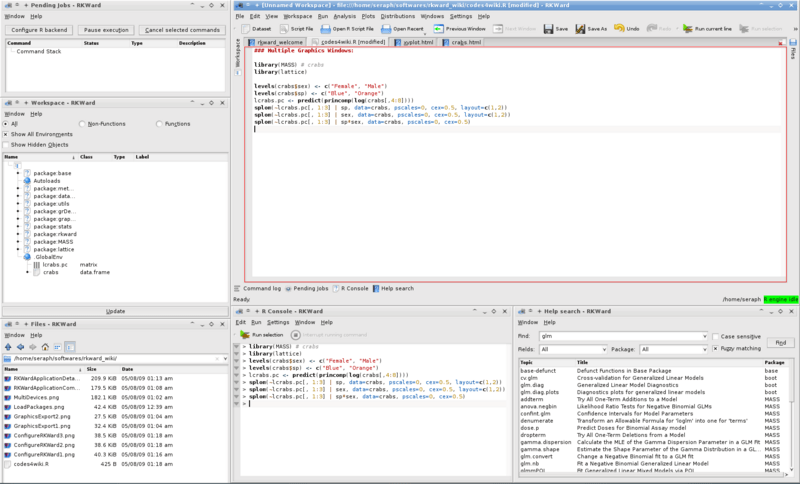800x484 pixels.
Task: Open Help search tool view
Action: coord(393,289)
